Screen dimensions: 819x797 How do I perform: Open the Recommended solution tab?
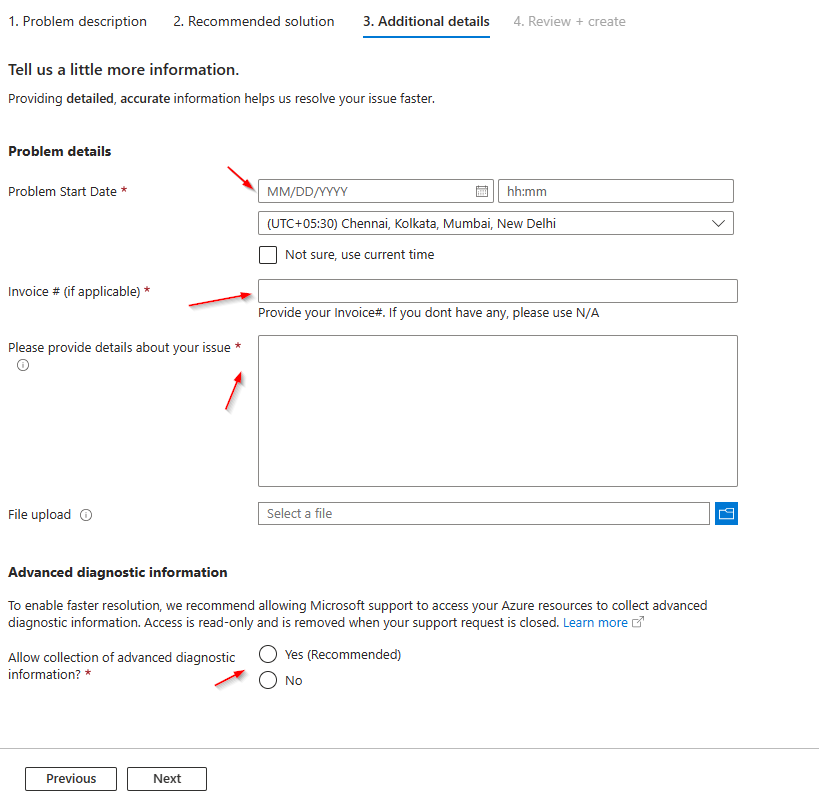tap(253, 21)
